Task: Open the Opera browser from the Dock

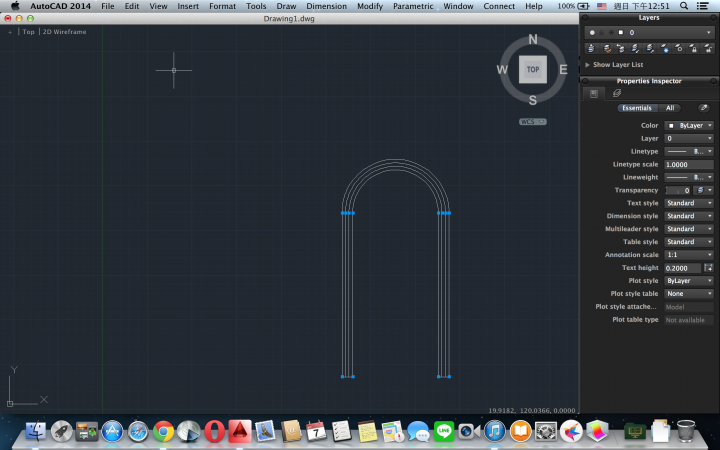Action: click(x=214, y=432)
